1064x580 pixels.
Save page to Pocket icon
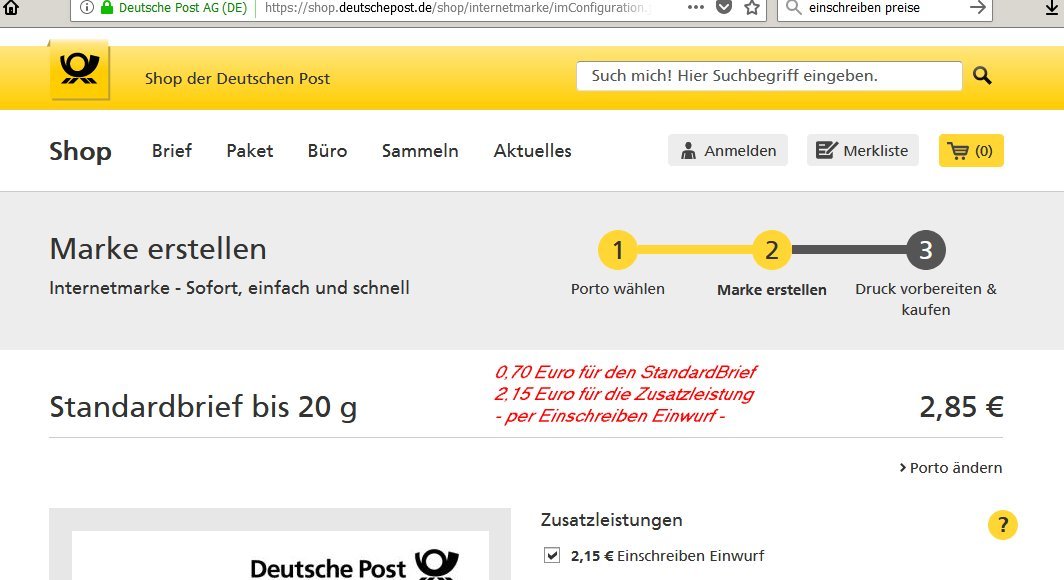(x=724, y=8)
